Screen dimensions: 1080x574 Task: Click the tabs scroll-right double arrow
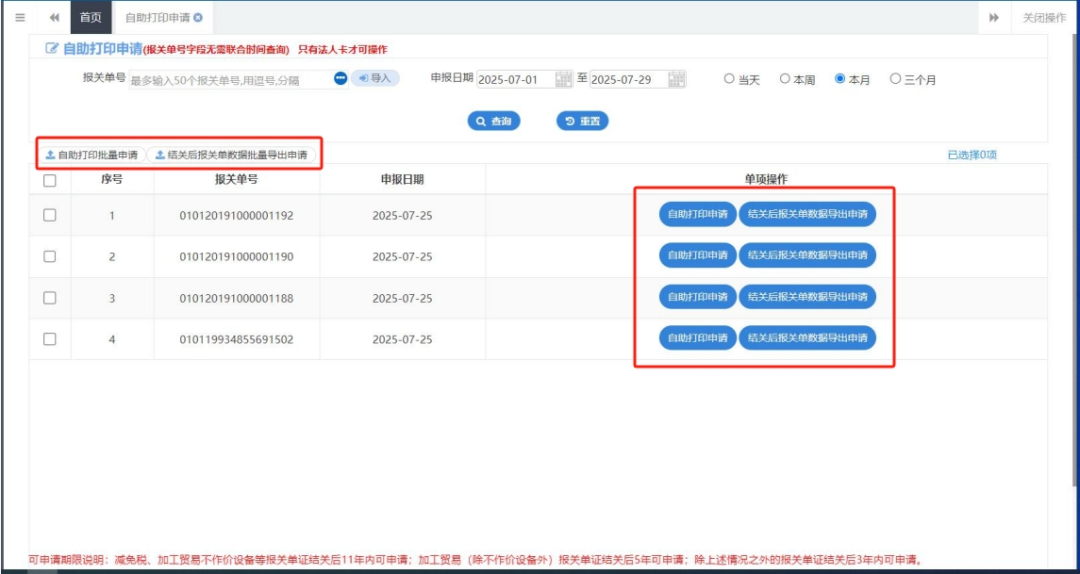[994, 17]
